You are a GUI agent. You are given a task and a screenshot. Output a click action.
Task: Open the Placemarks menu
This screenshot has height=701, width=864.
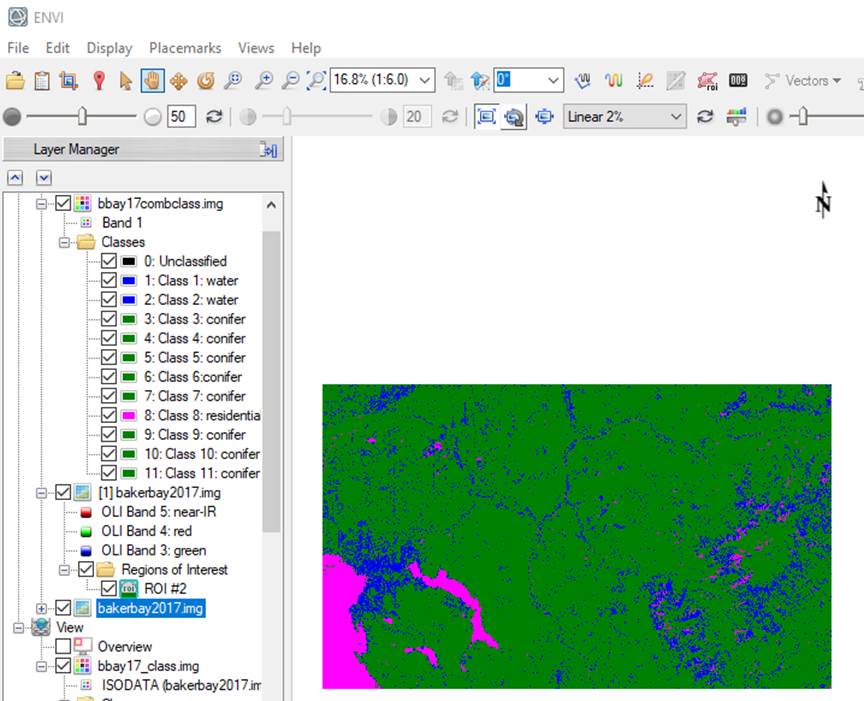click(185, 48)
